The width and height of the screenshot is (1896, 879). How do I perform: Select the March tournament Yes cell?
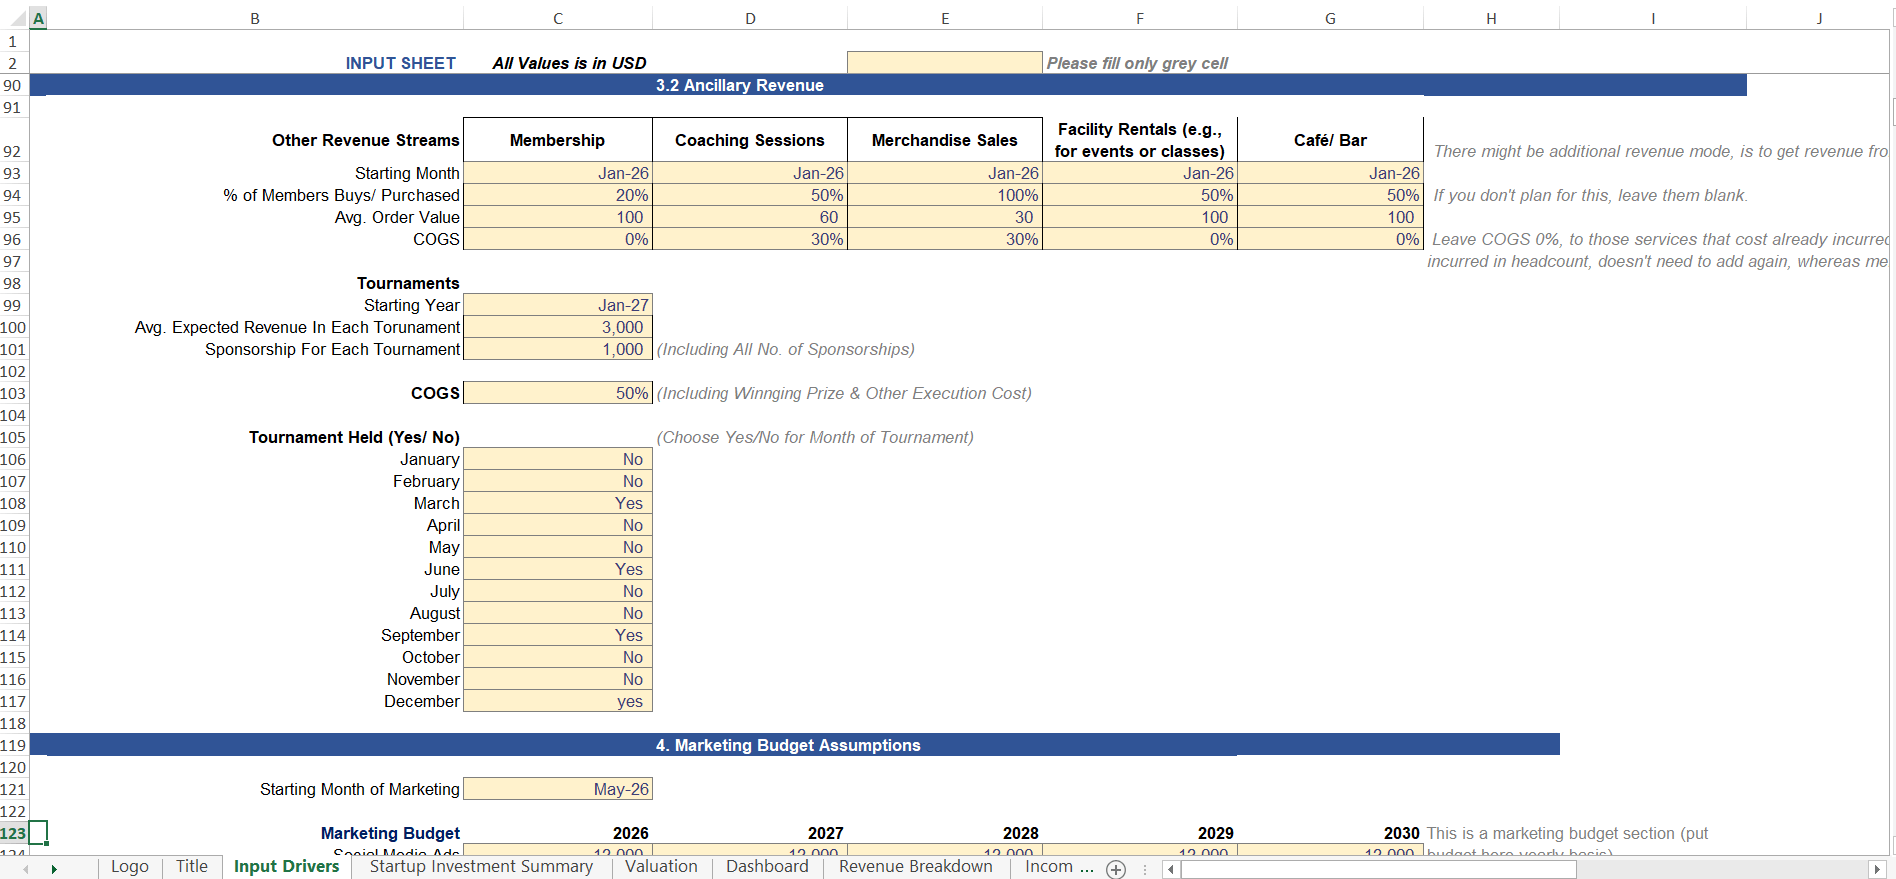[x=558, y=503]
